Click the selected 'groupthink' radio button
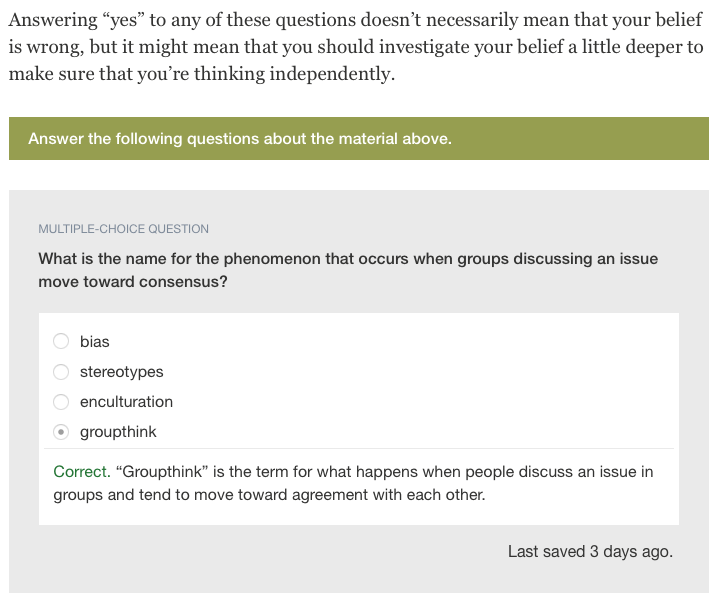 click(61, 432)
